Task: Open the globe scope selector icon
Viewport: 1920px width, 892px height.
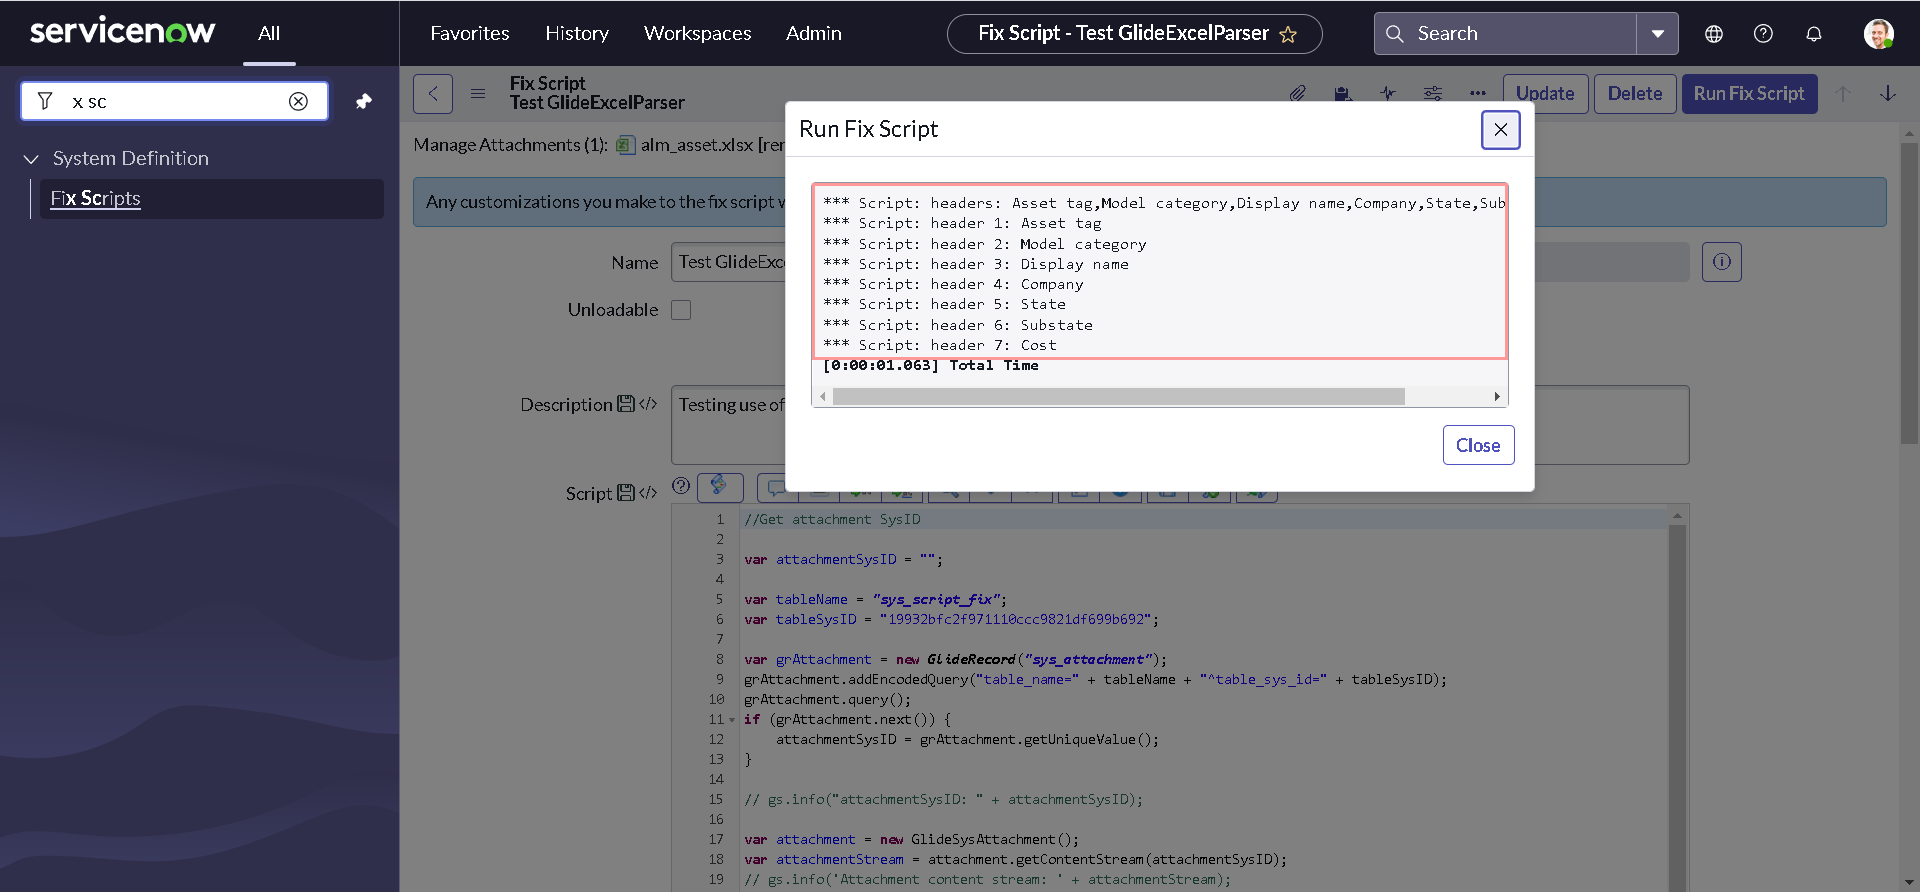Action: click(1714, 34)
